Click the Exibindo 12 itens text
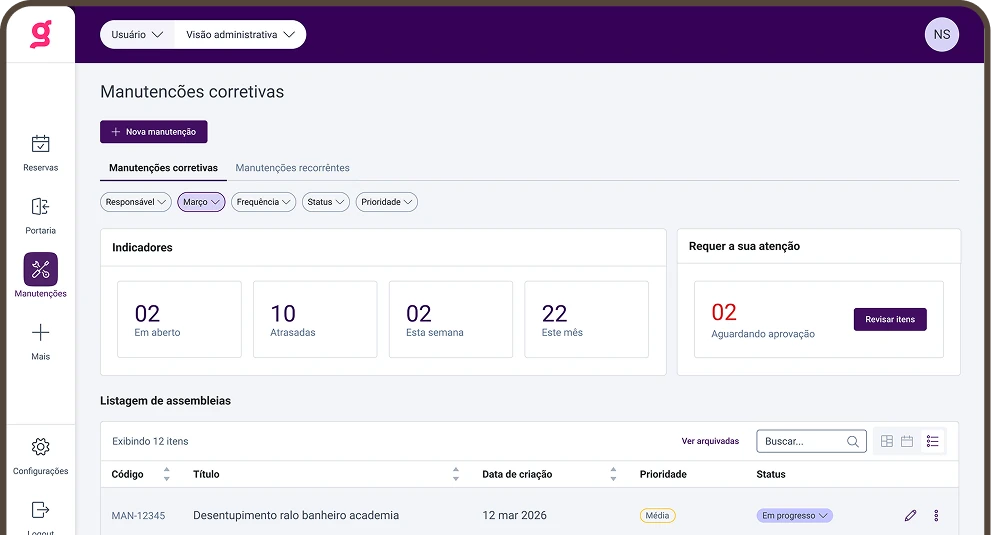The width and height of the screenshot is (991, 535). point(150,441)
